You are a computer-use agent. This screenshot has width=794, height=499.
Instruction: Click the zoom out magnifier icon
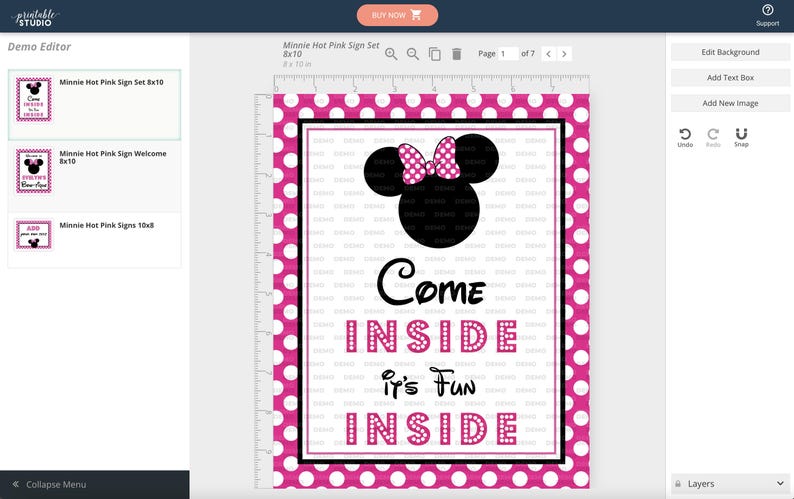pos(413,54)
